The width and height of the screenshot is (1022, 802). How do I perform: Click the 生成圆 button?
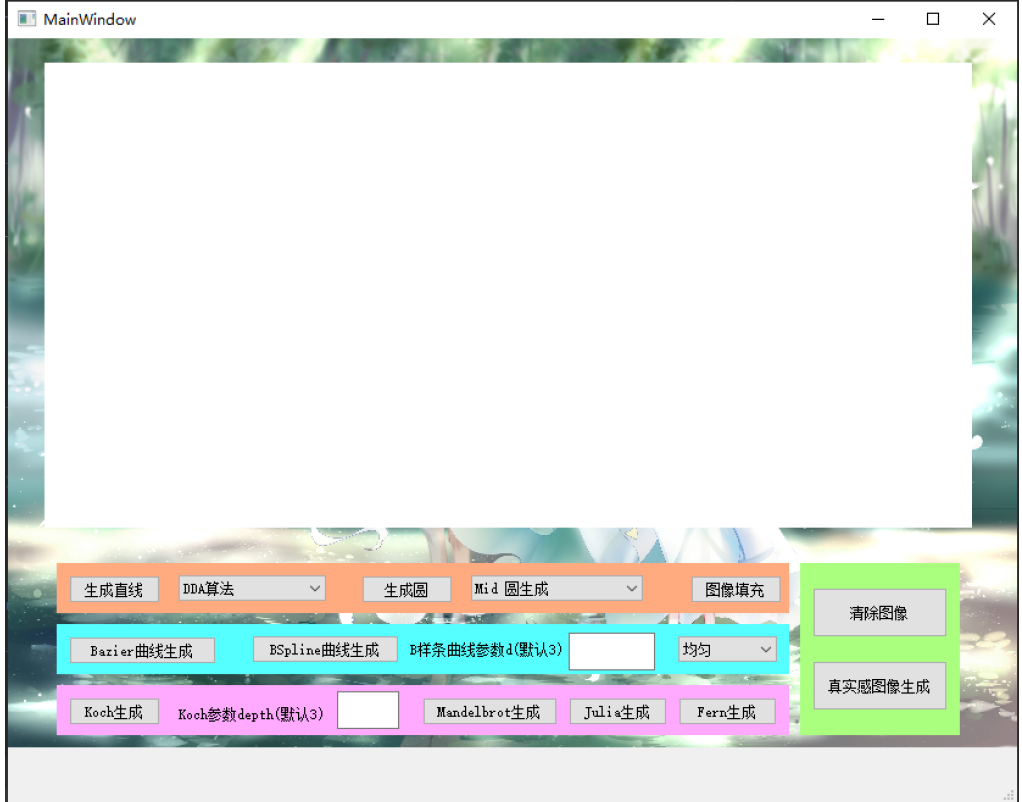pos(407,589)
